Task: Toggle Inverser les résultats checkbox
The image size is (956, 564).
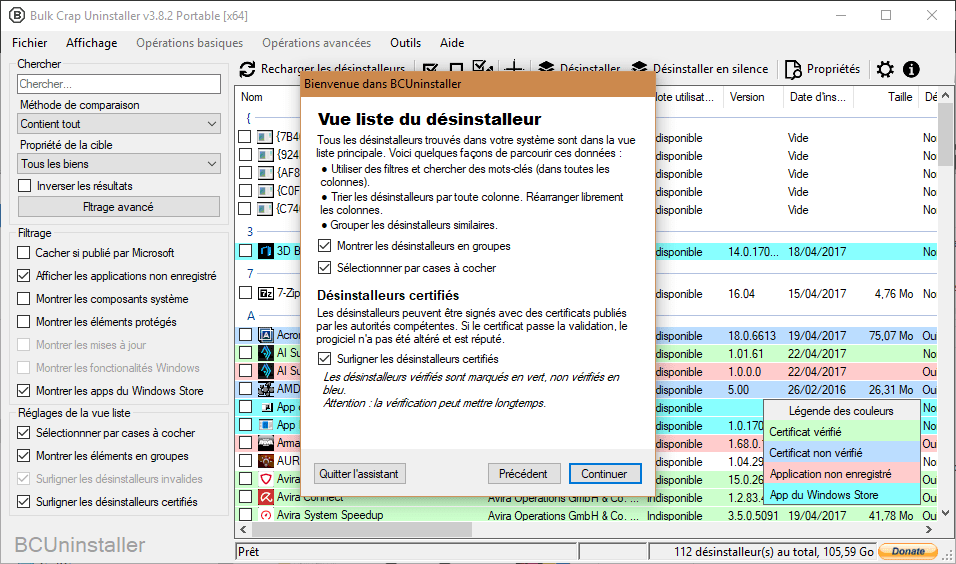Action: click(25, 185)
